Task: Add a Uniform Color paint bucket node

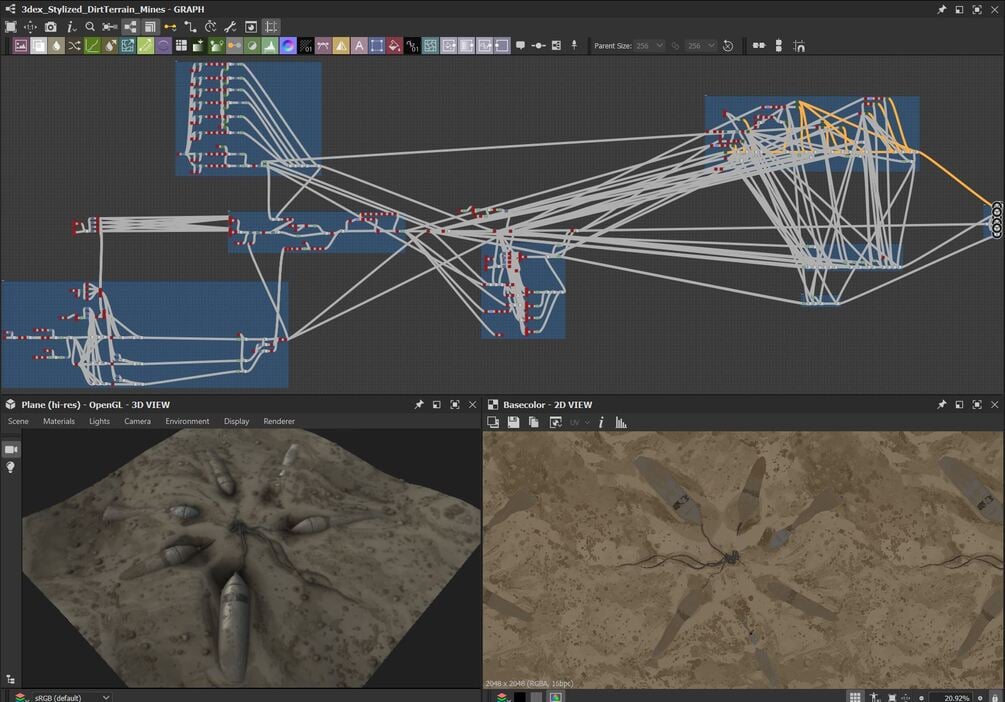Action: 394,46
